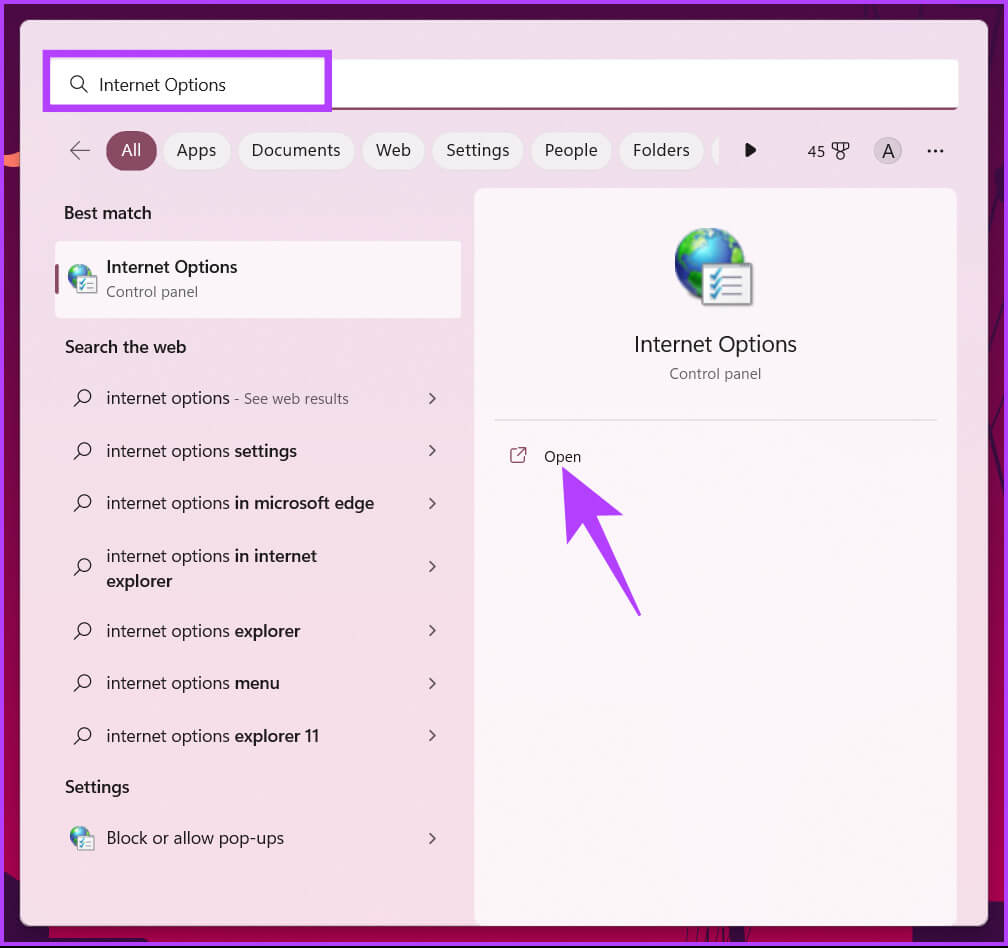The height and width of the screenshot is (948, 1008).
Task: Select 'internet options explorer' web suggestion
Action: click(x=258, y=631)
